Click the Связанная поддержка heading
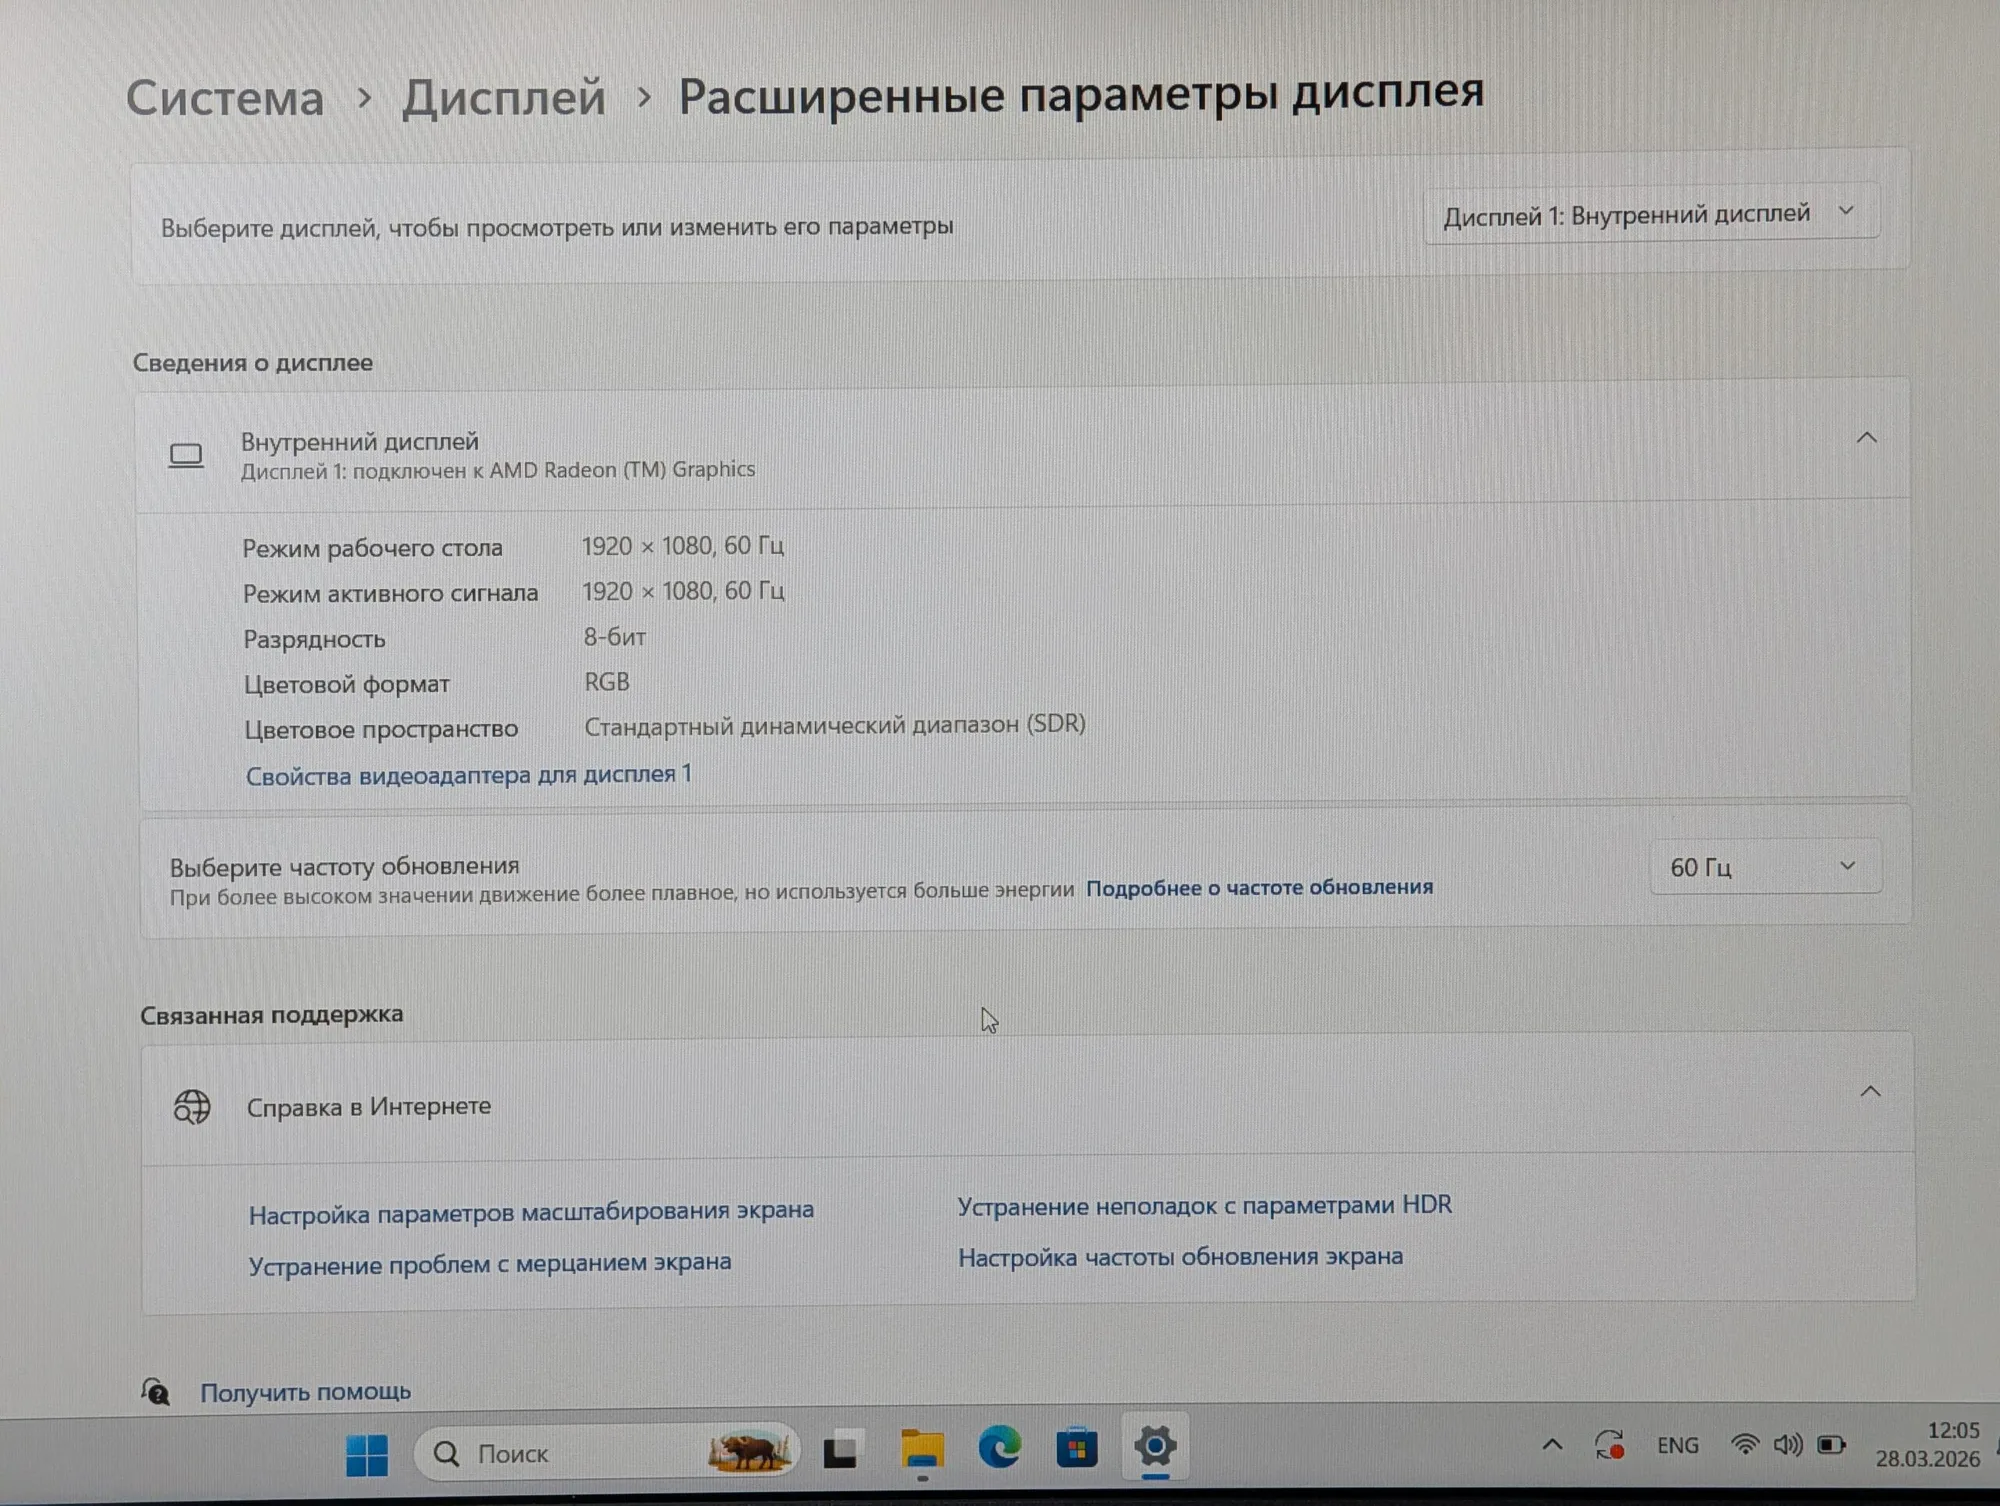2000x1506 pixels. tap(272, 1015)
